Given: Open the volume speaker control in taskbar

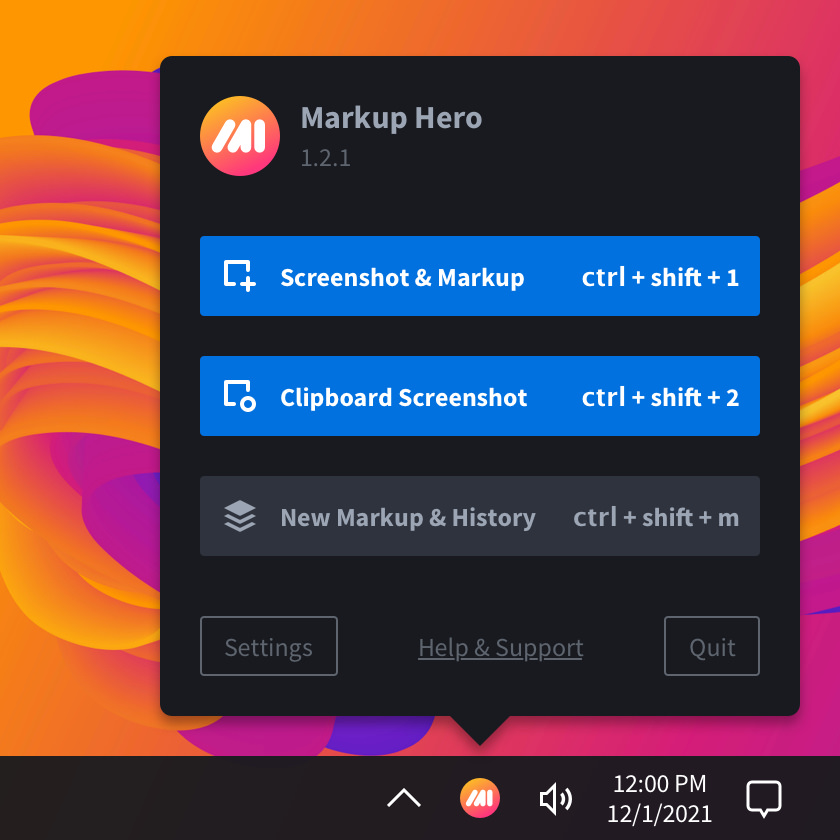Looking at the screenshot, I should [x=556, y=798].
